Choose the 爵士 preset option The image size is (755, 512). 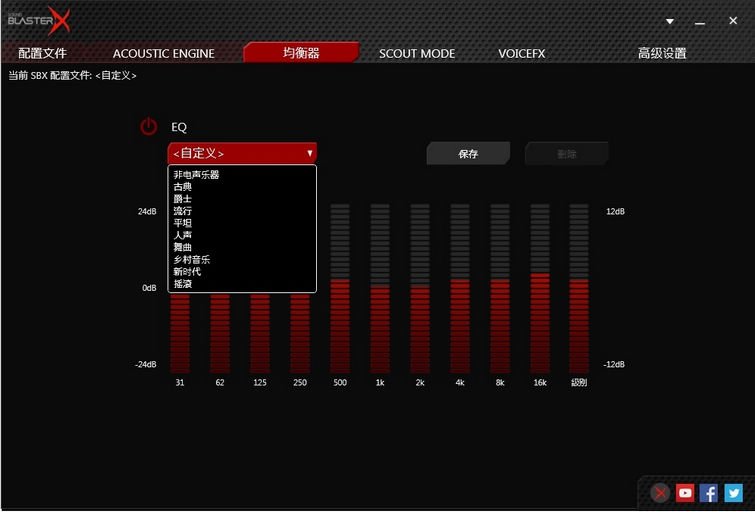click(182, 199)
